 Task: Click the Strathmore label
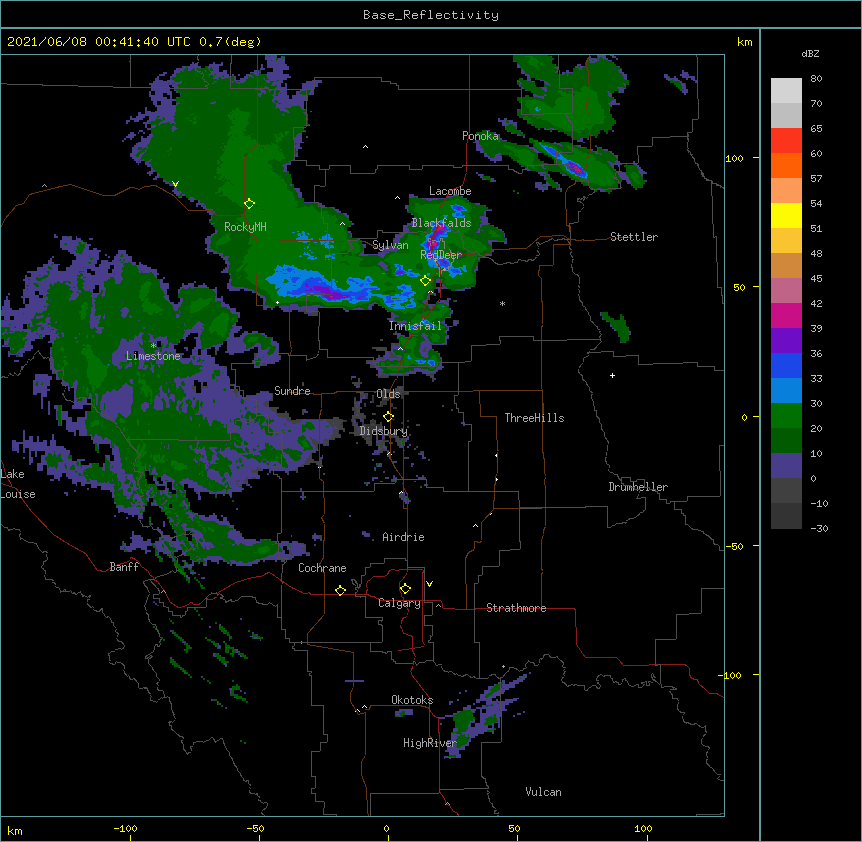[x=516, y=608]
